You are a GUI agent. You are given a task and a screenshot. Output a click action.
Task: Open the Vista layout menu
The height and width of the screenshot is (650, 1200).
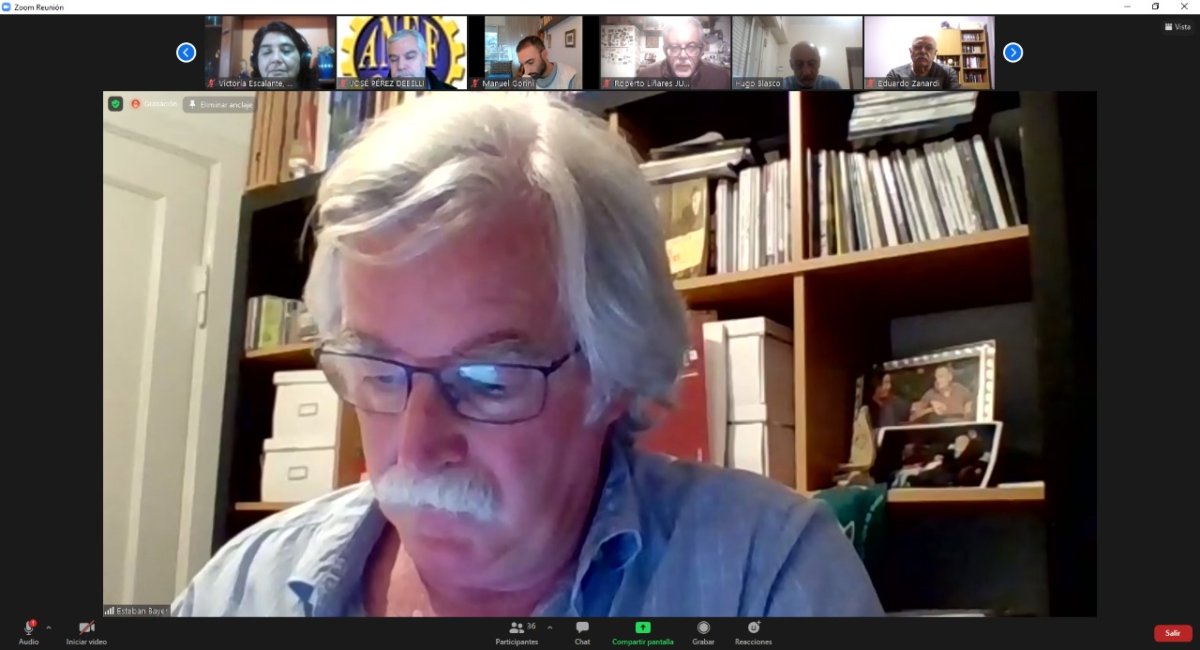pyautogui.click(x=1178, y=27)
